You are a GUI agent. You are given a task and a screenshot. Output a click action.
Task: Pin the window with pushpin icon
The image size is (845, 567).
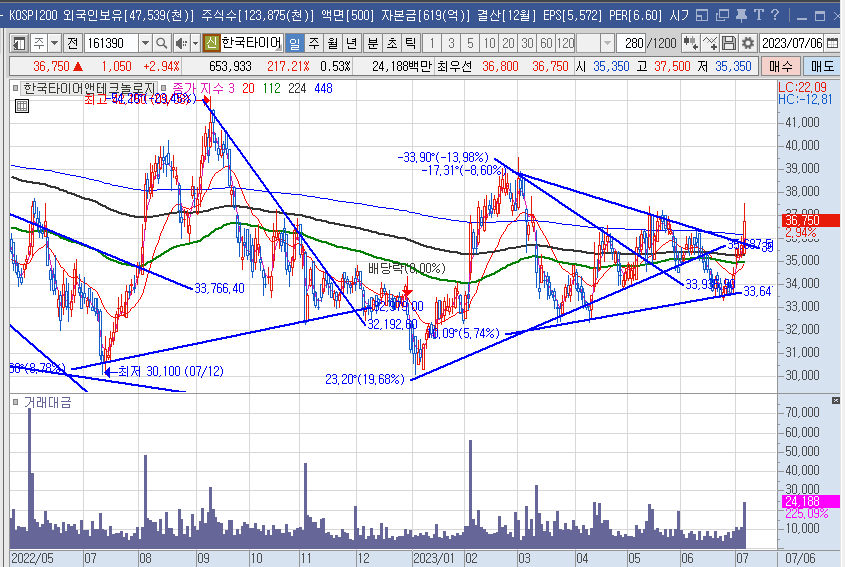coord(741,15)
